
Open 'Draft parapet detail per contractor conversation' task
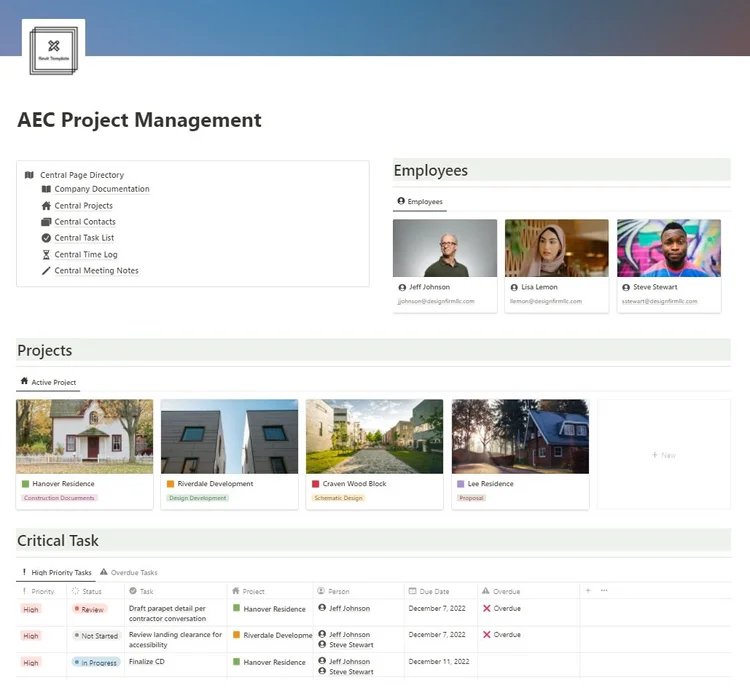tap(167, 613)
